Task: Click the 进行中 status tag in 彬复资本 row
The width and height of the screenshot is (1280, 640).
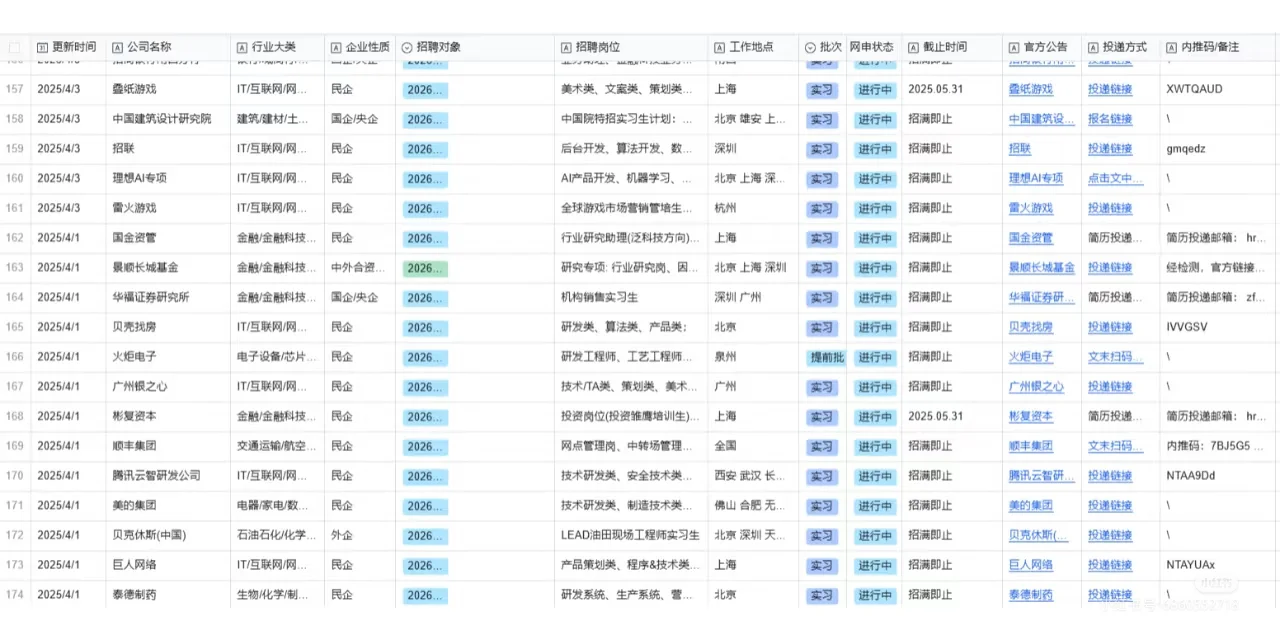Action: tap(874, 416)
